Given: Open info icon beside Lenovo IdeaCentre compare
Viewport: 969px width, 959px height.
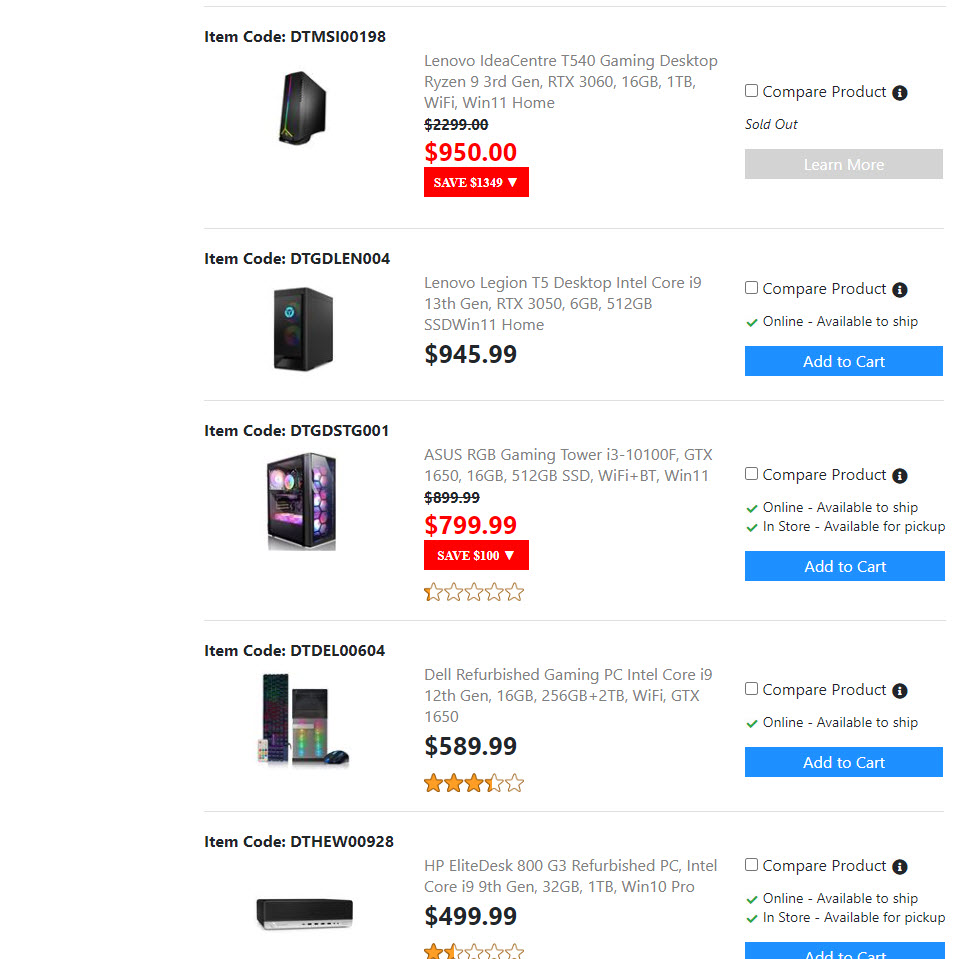Looking at the screenshot, I should coord(900,93).
